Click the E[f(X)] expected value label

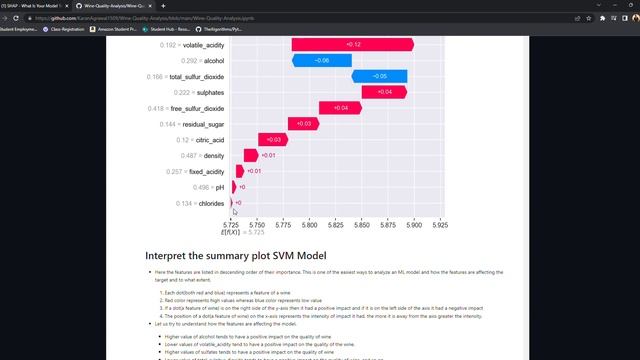tap(242, 233)
